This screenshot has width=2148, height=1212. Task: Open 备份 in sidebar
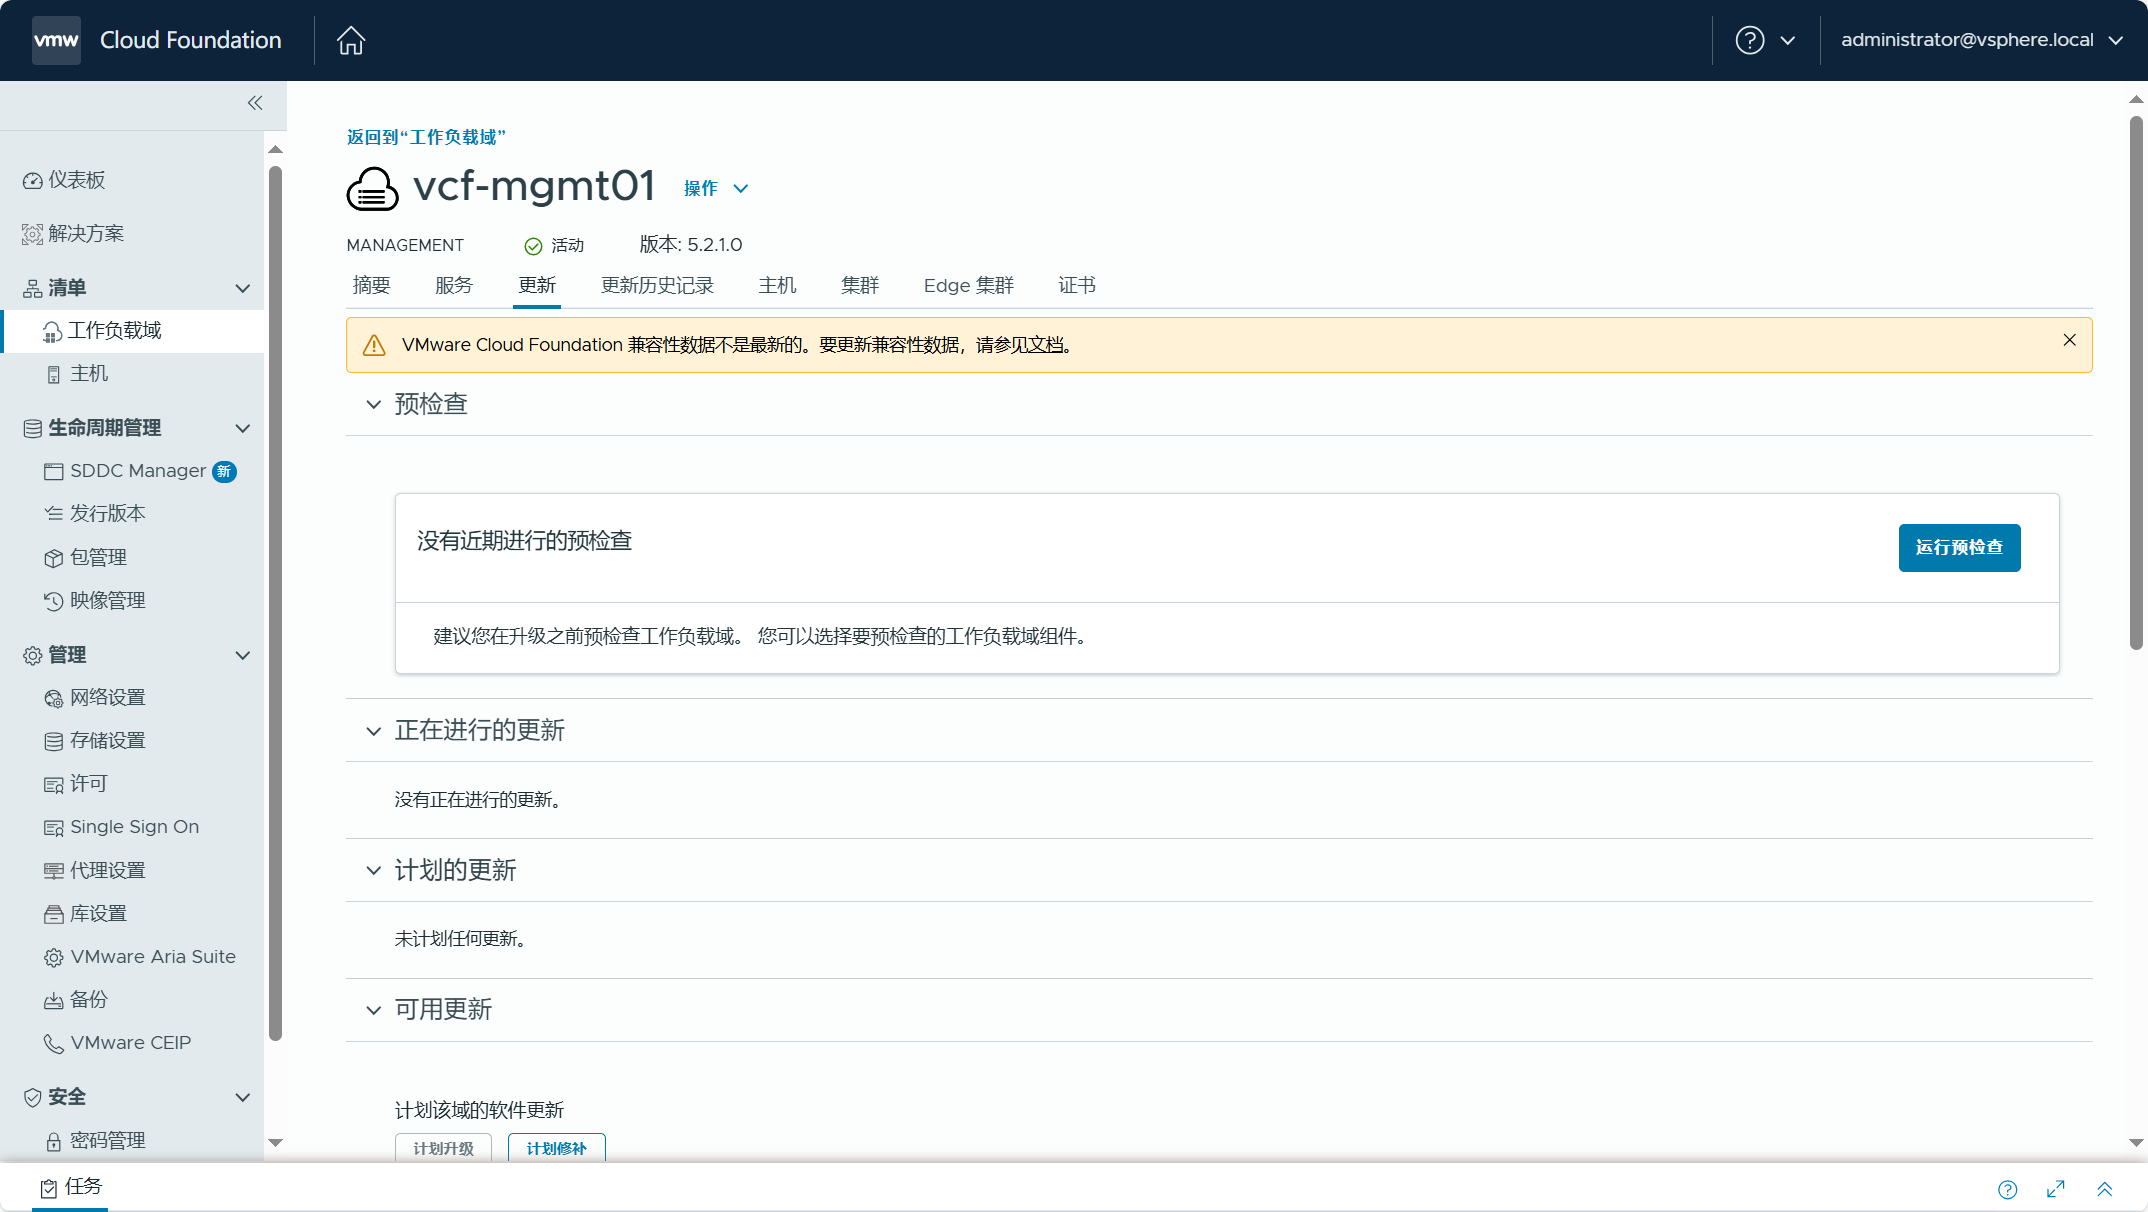(76, 1000)
